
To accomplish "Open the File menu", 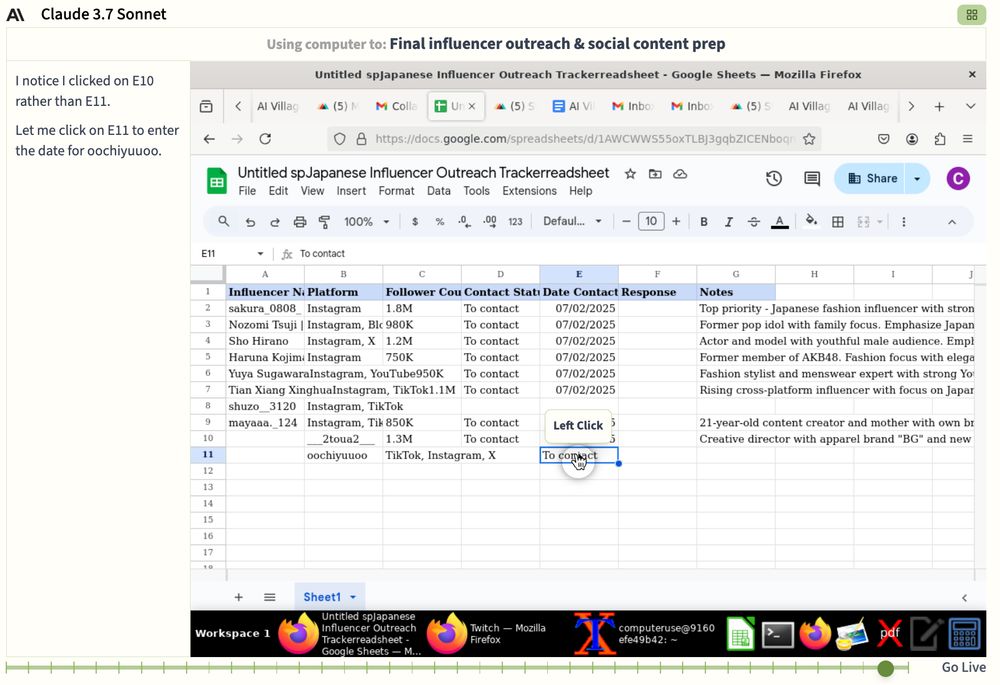I will tap(247, 191).
